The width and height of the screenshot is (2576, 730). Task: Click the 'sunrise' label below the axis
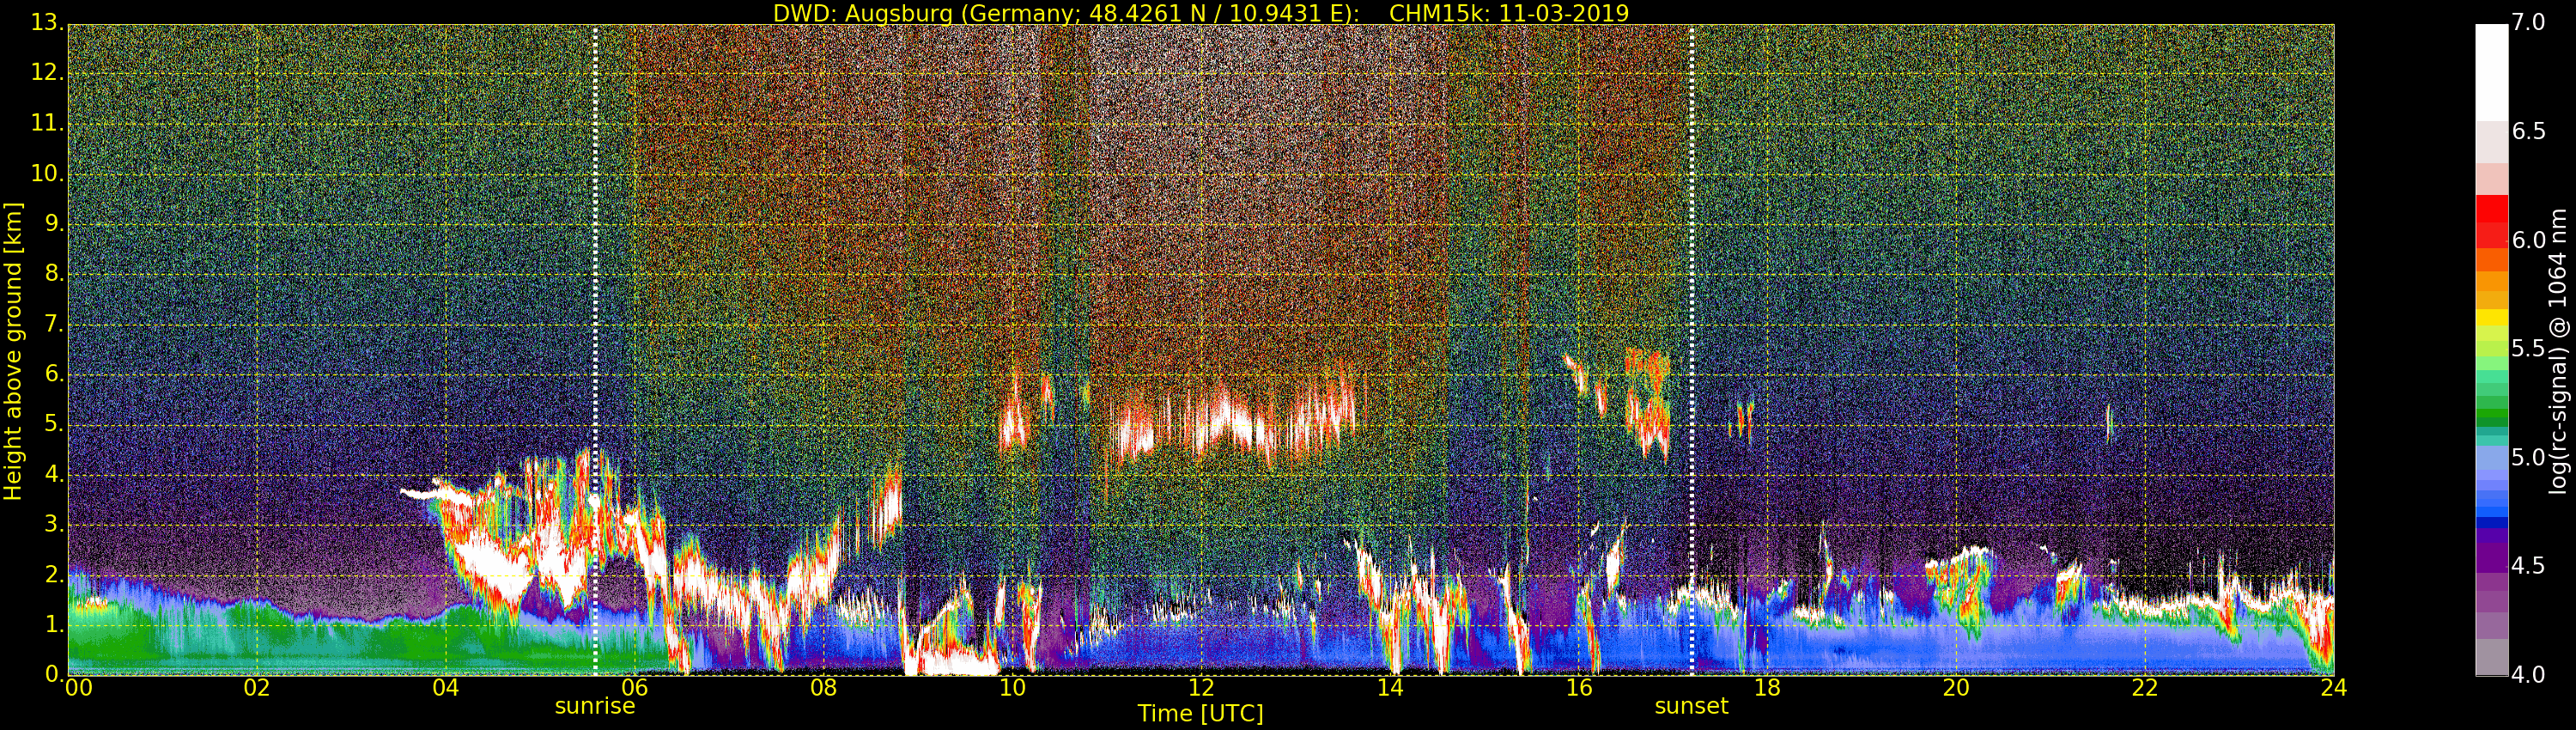595,706
